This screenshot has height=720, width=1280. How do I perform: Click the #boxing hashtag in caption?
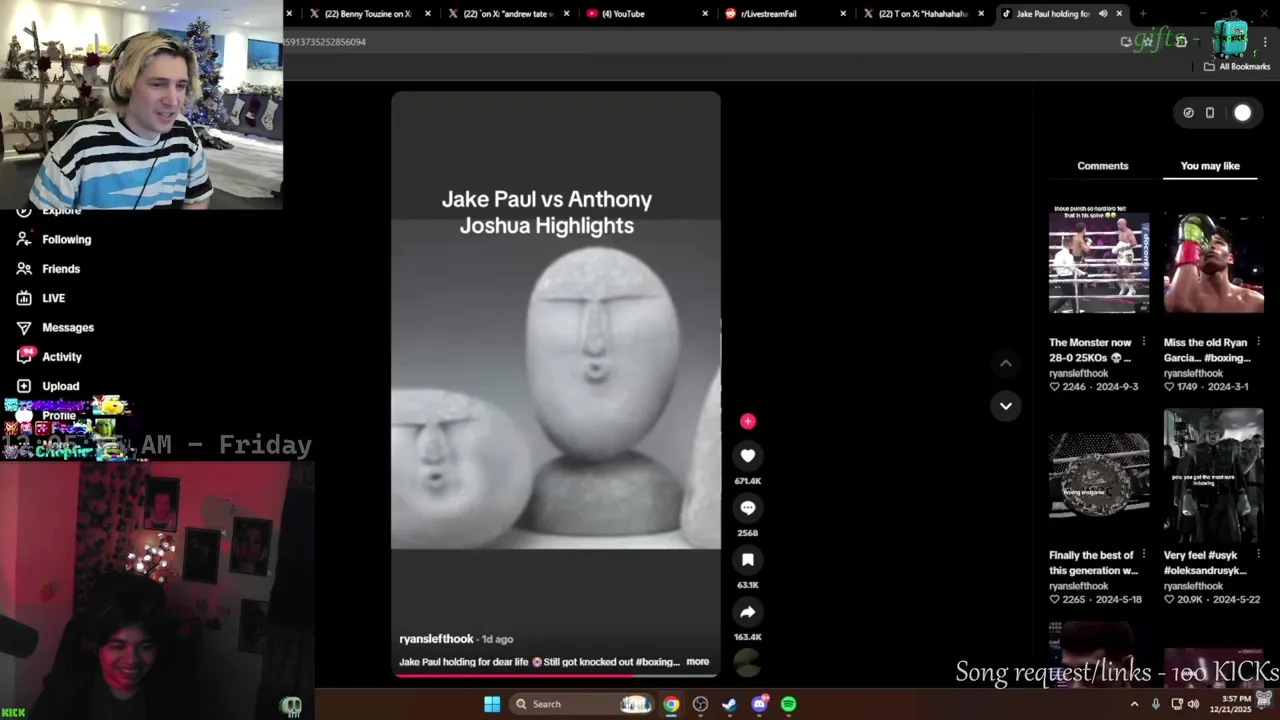tap(656, 662)
